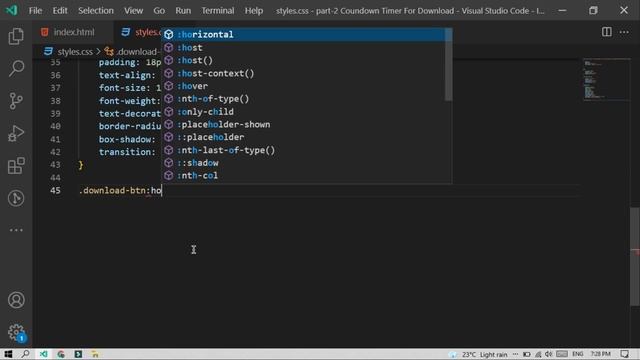
Task: Click the weather 23°C Light rain widget
Action: (478, 354)
